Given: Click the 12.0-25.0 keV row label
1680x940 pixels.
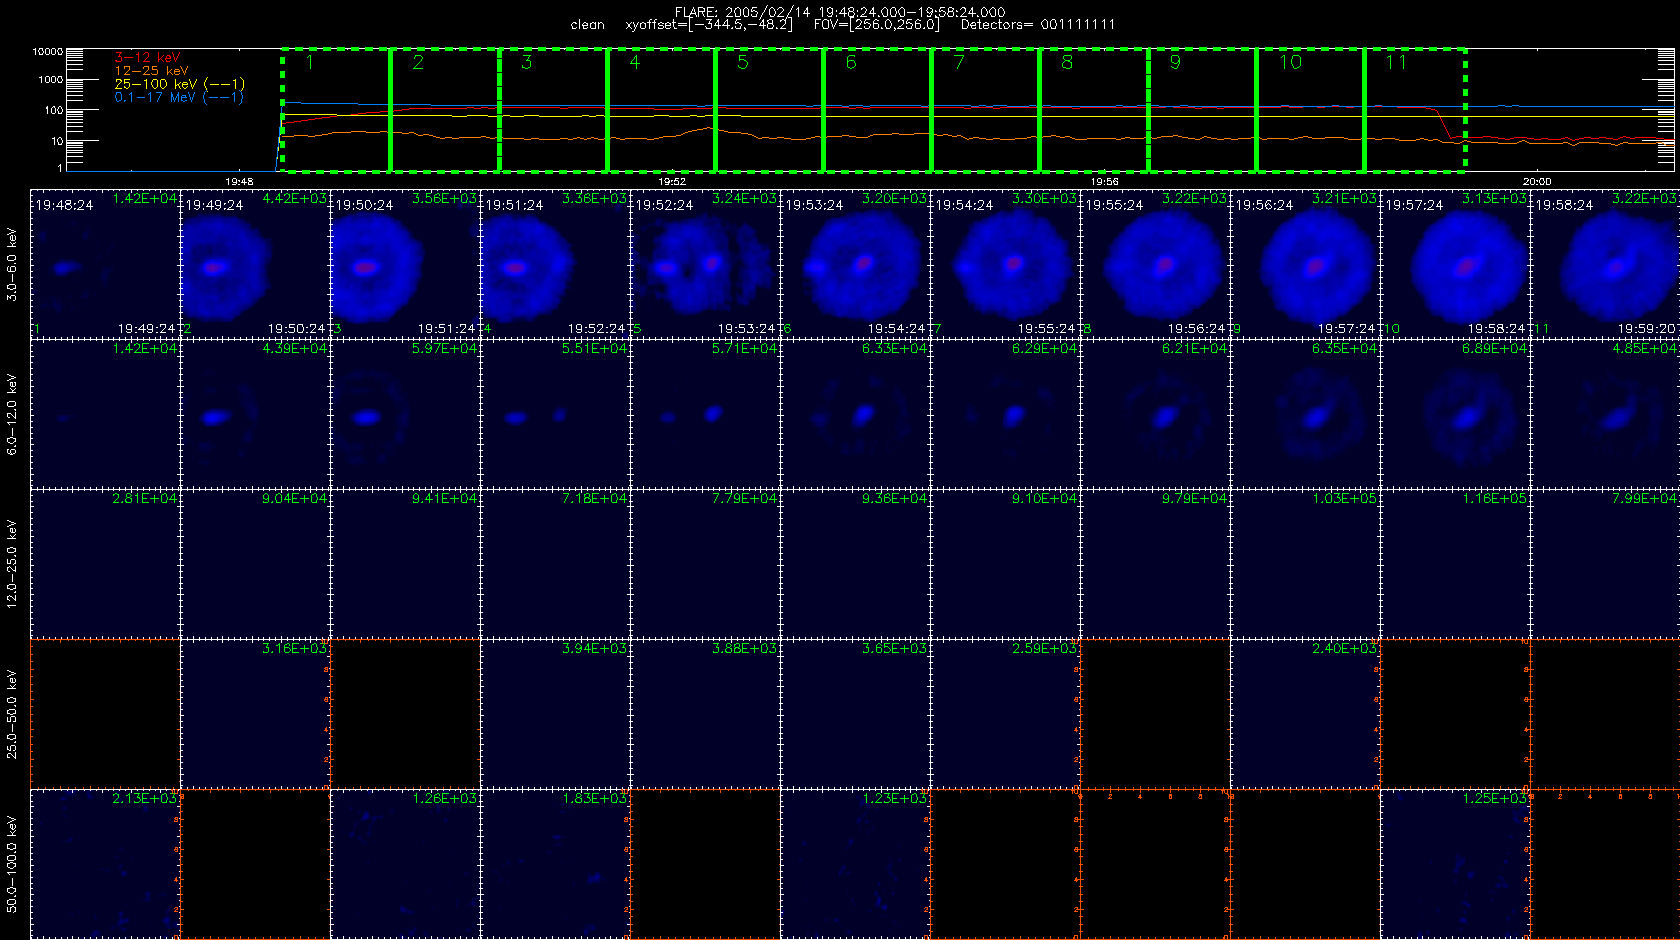Looking at the screenshot, I should [x=12, y=564].
